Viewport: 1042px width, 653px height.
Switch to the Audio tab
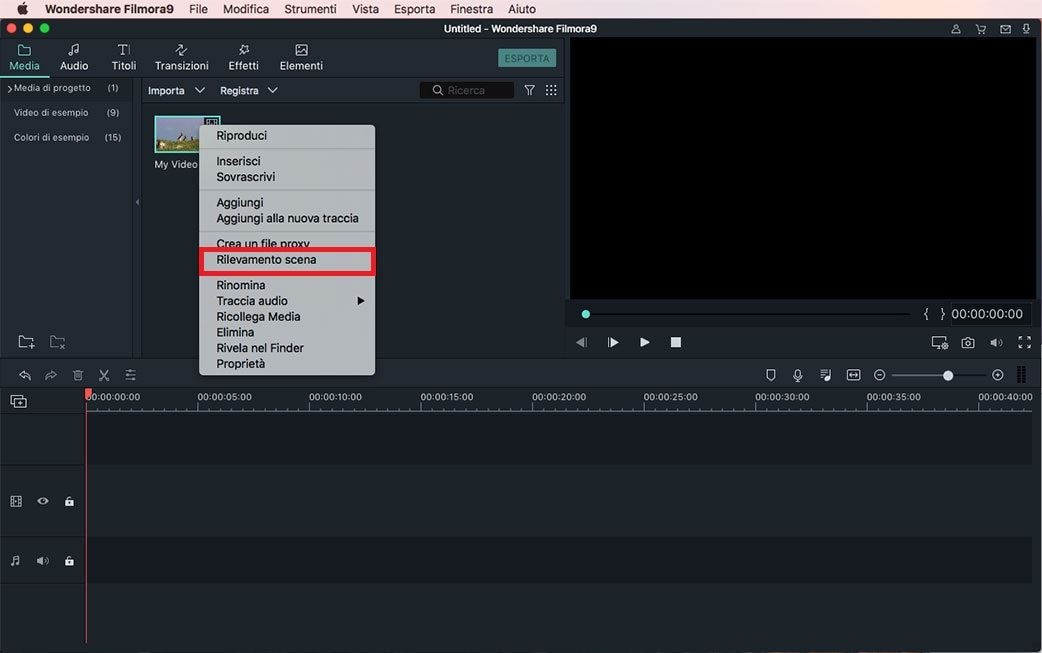click(x=74, y=58)
